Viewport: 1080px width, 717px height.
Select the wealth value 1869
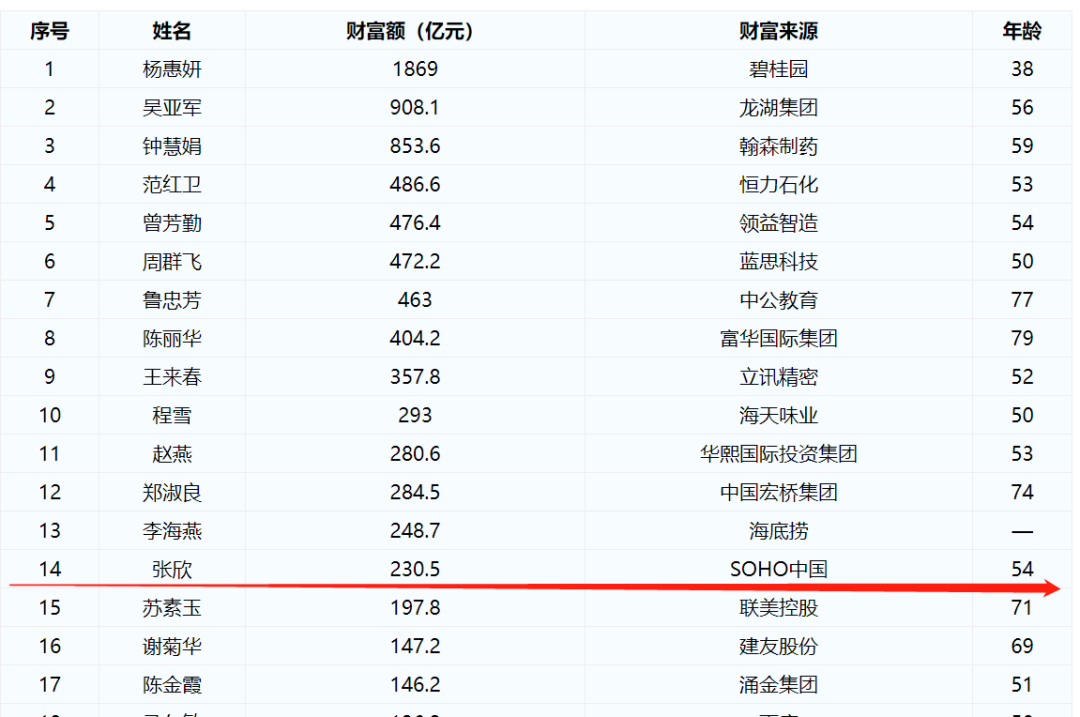[415, 69]
